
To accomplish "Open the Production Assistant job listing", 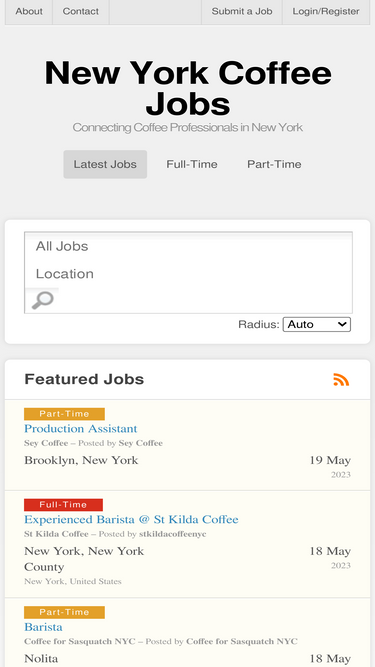I will pyautogui.click(x=81, y=428).
